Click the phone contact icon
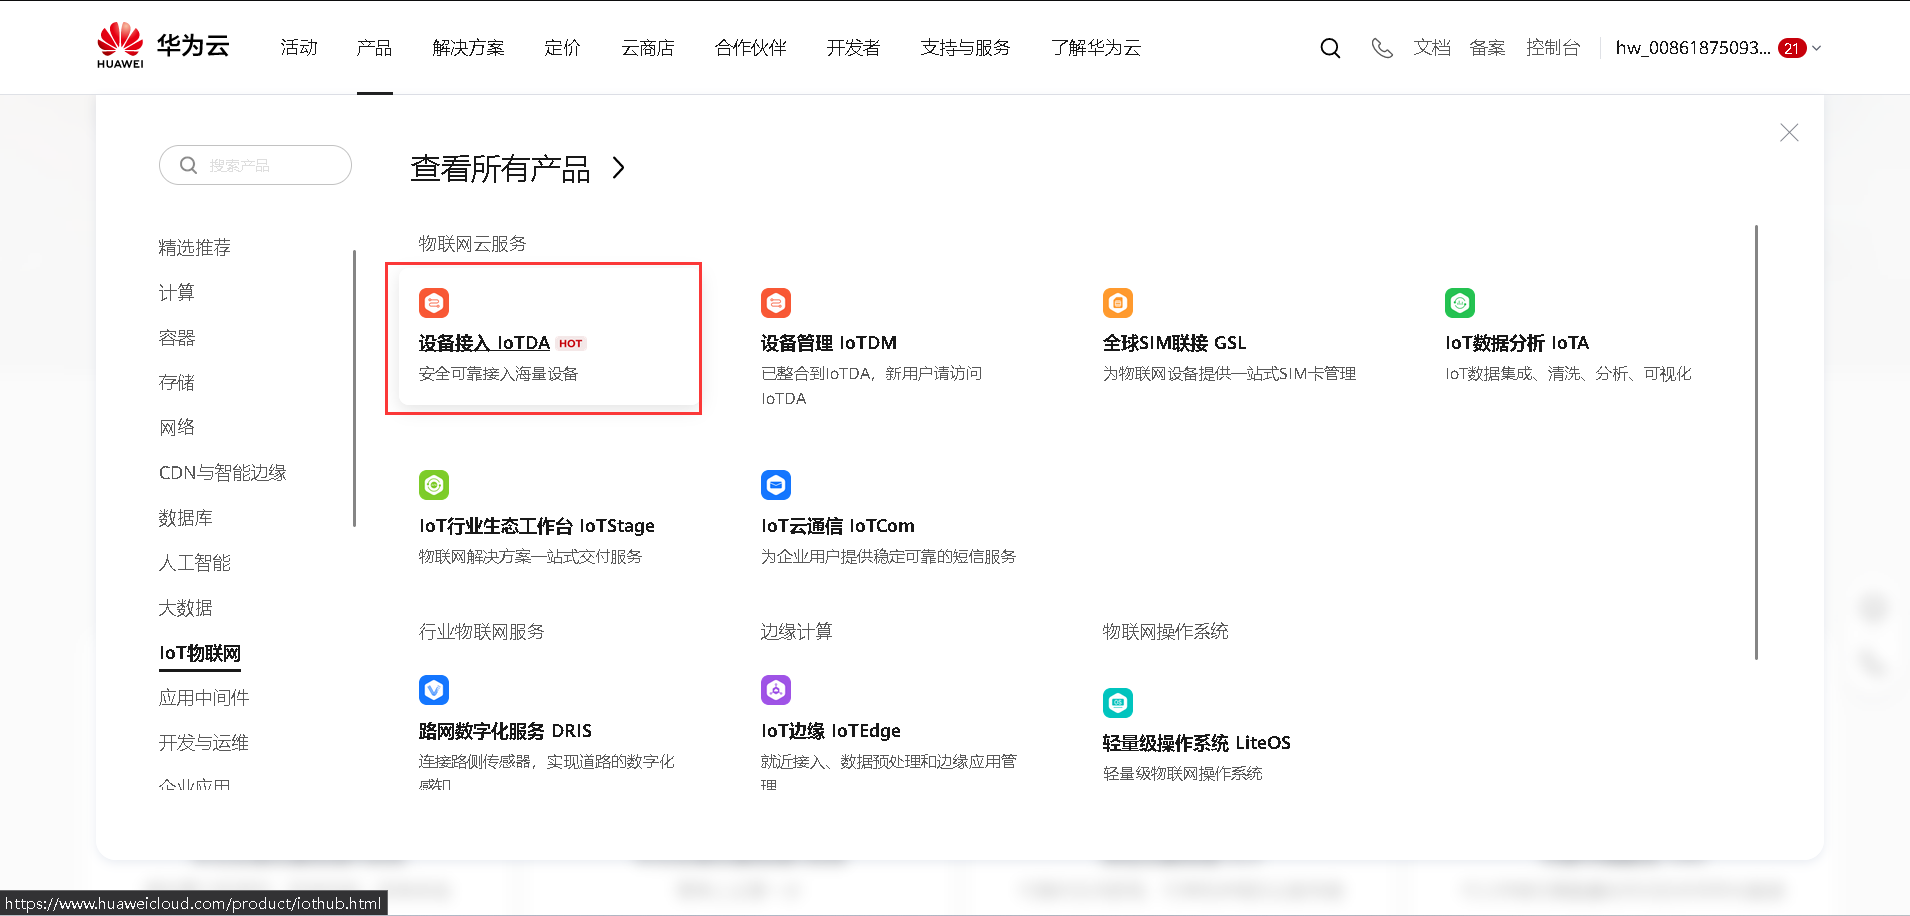The image size is (1910, 916). 1383,47
